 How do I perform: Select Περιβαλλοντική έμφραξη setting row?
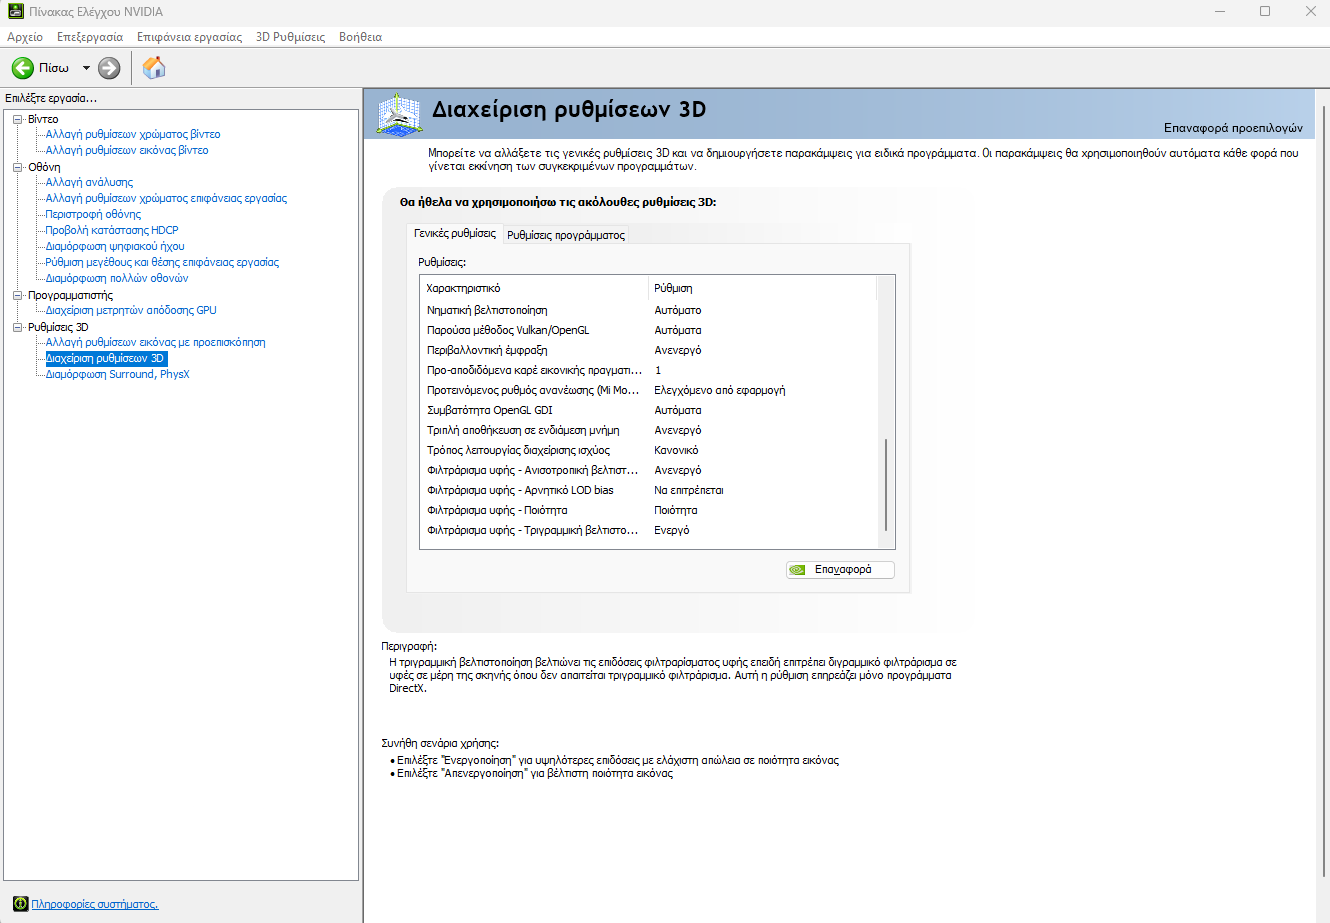point(487,350)
